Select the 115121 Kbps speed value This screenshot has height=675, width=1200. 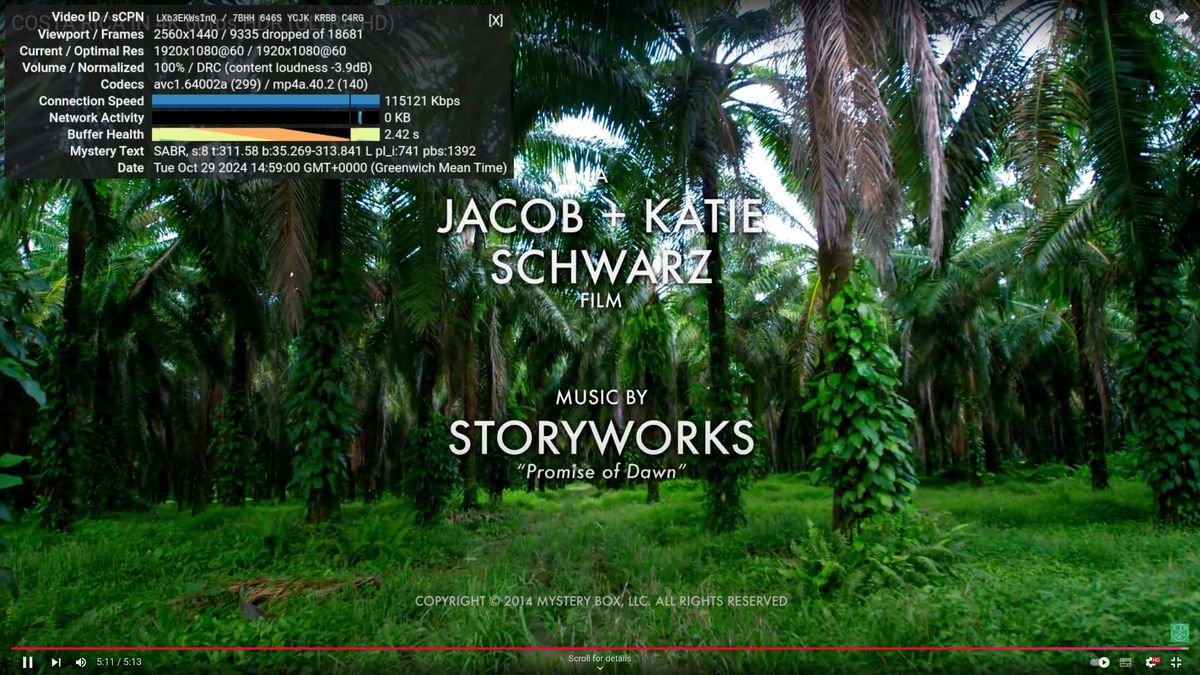pos(422,101)
